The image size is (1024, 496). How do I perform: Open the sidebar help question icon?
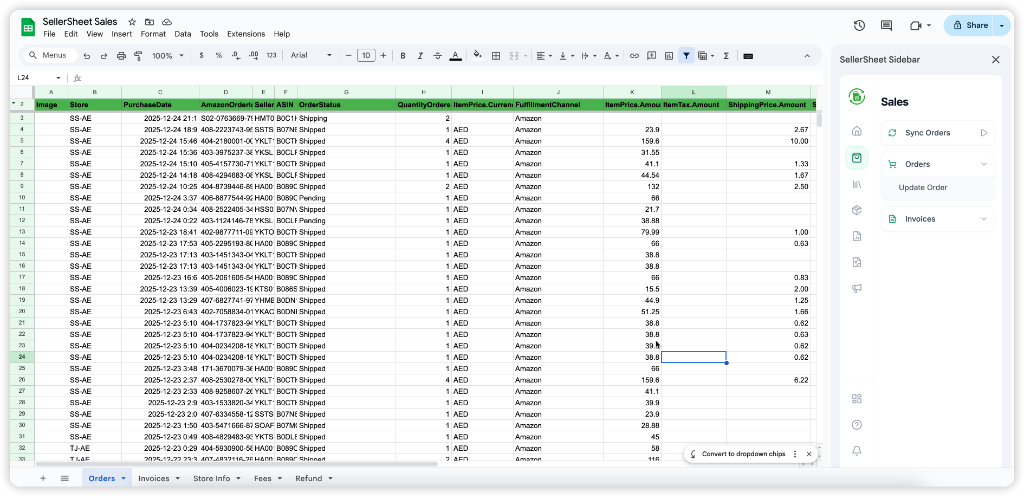click(857, 425)
